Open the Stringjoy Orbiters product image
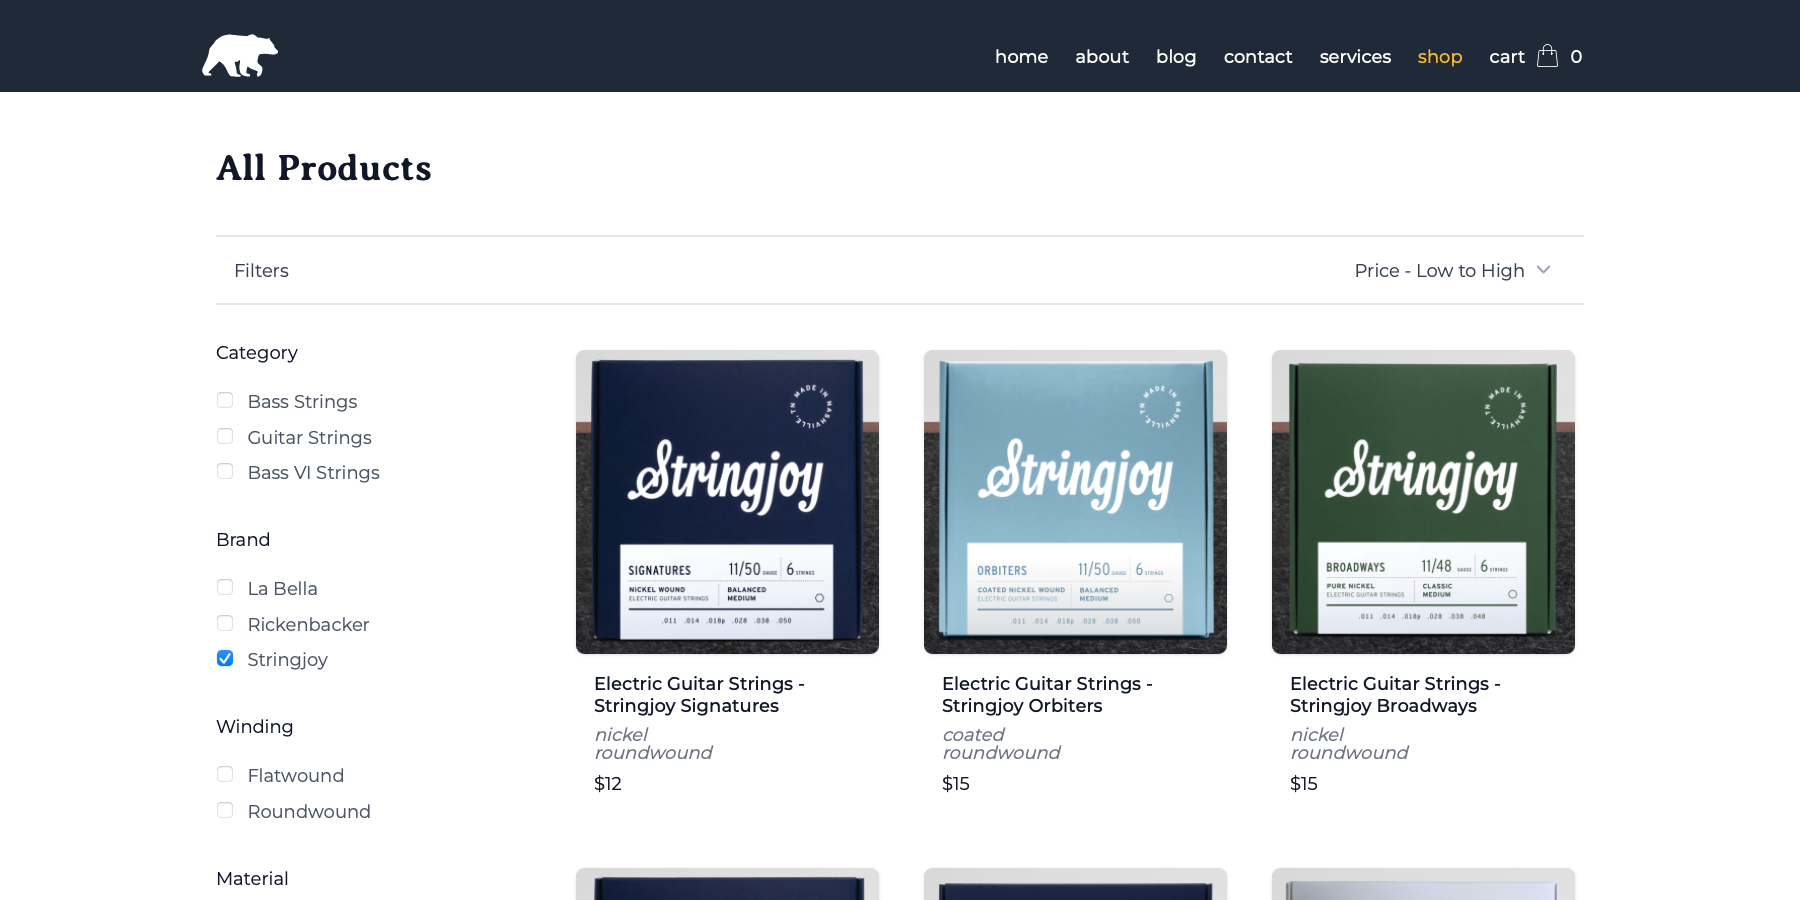1800x900 pixels. coord(1075,502)
